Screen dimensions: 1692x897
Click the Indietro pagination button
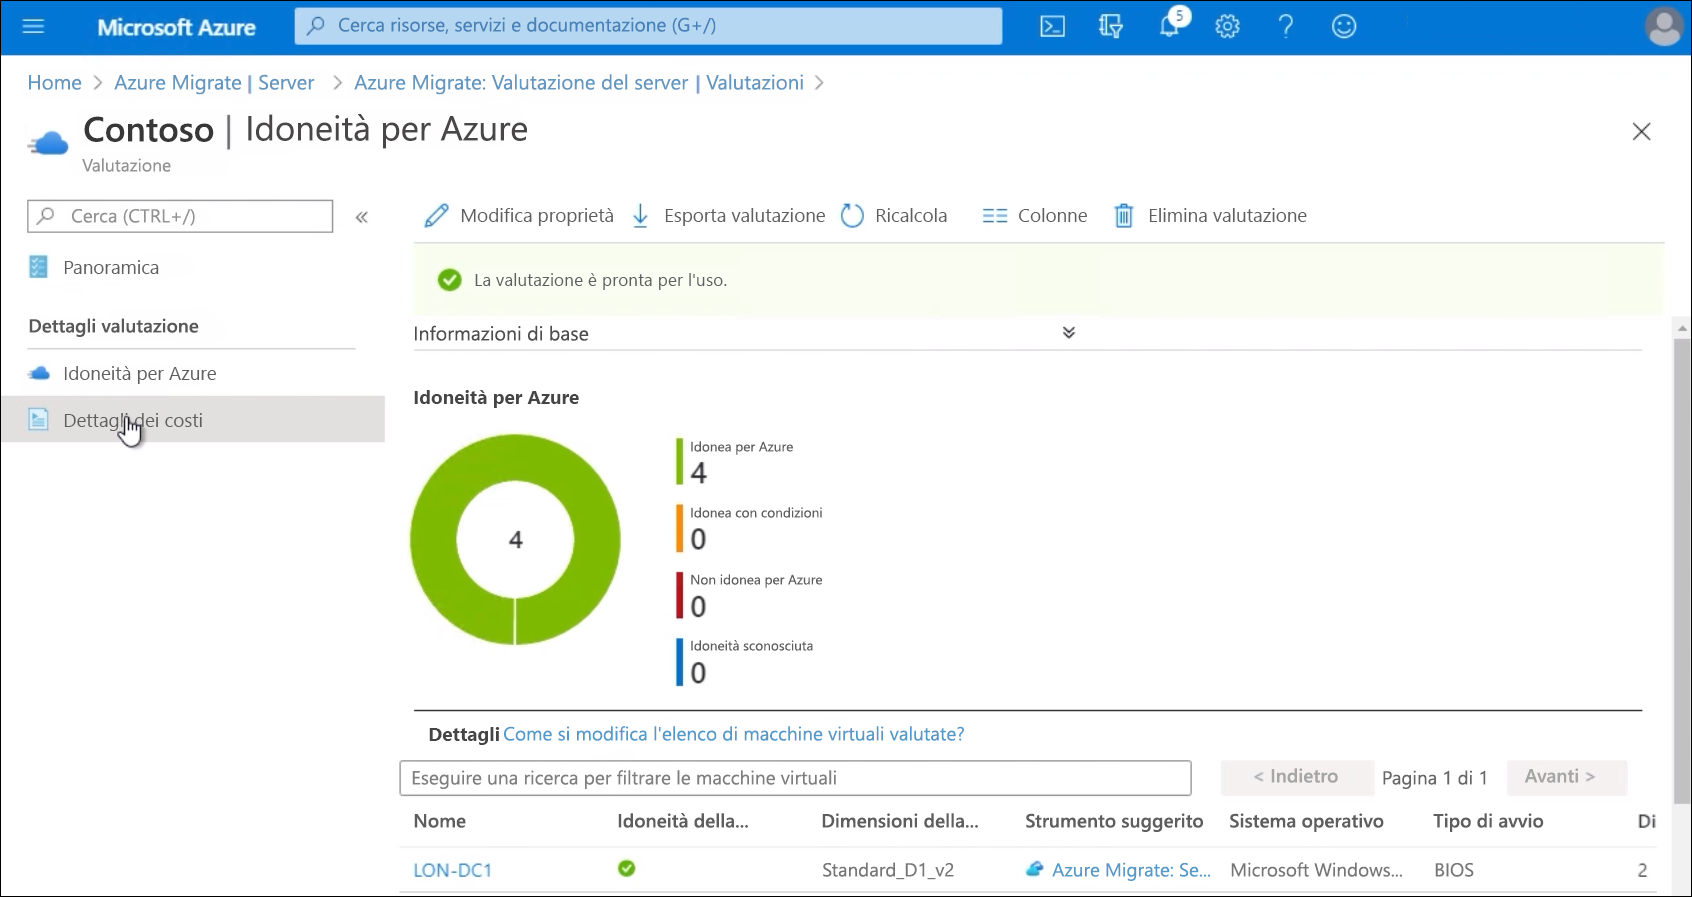(x=1296, y=777)
